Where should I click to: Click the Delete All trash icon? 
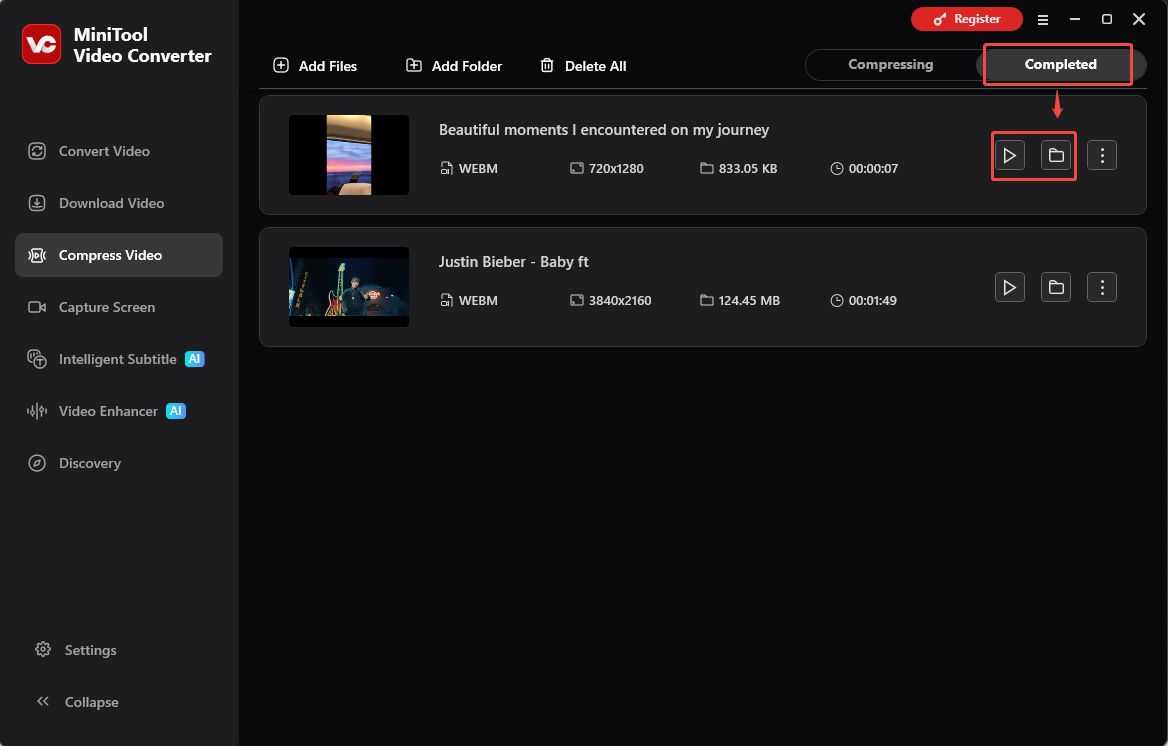[x=547, y=66]
